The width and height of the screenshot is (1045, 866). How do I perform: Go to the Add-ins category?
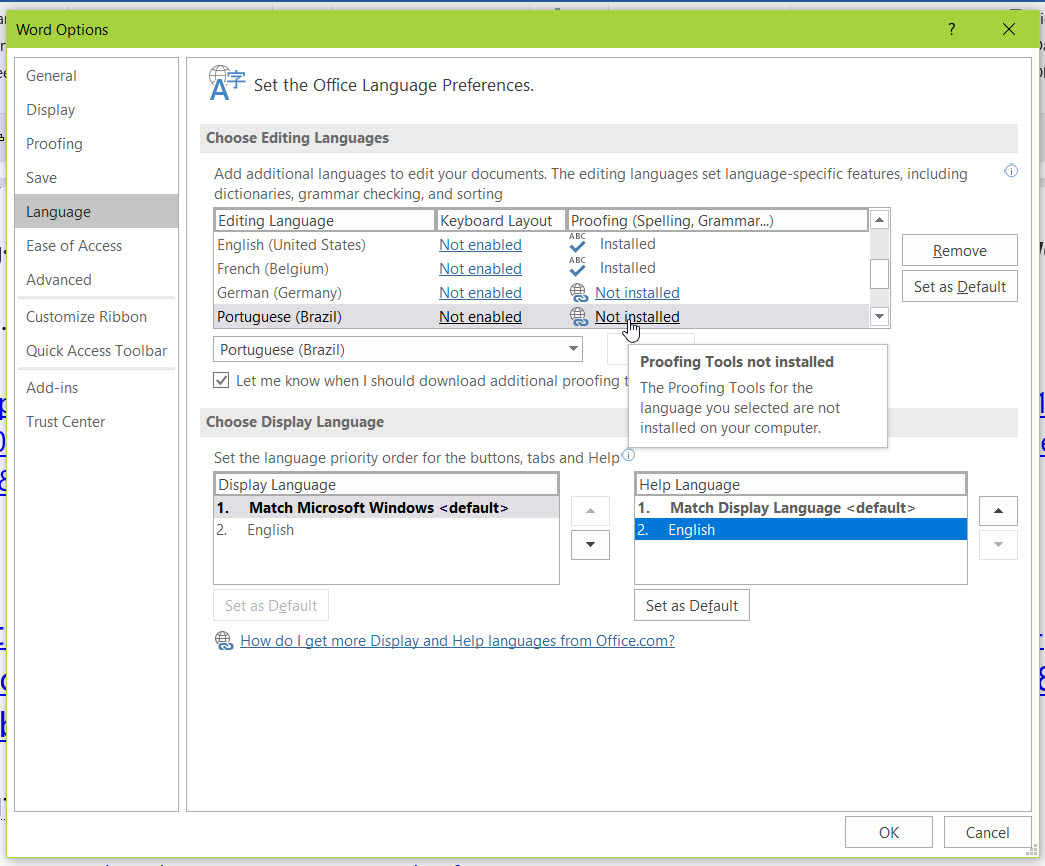97,387
